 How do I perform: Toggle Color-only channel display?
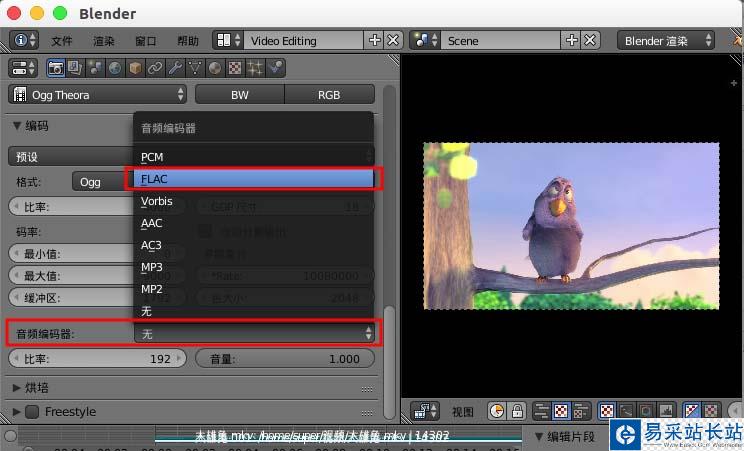tap(711, 411)
